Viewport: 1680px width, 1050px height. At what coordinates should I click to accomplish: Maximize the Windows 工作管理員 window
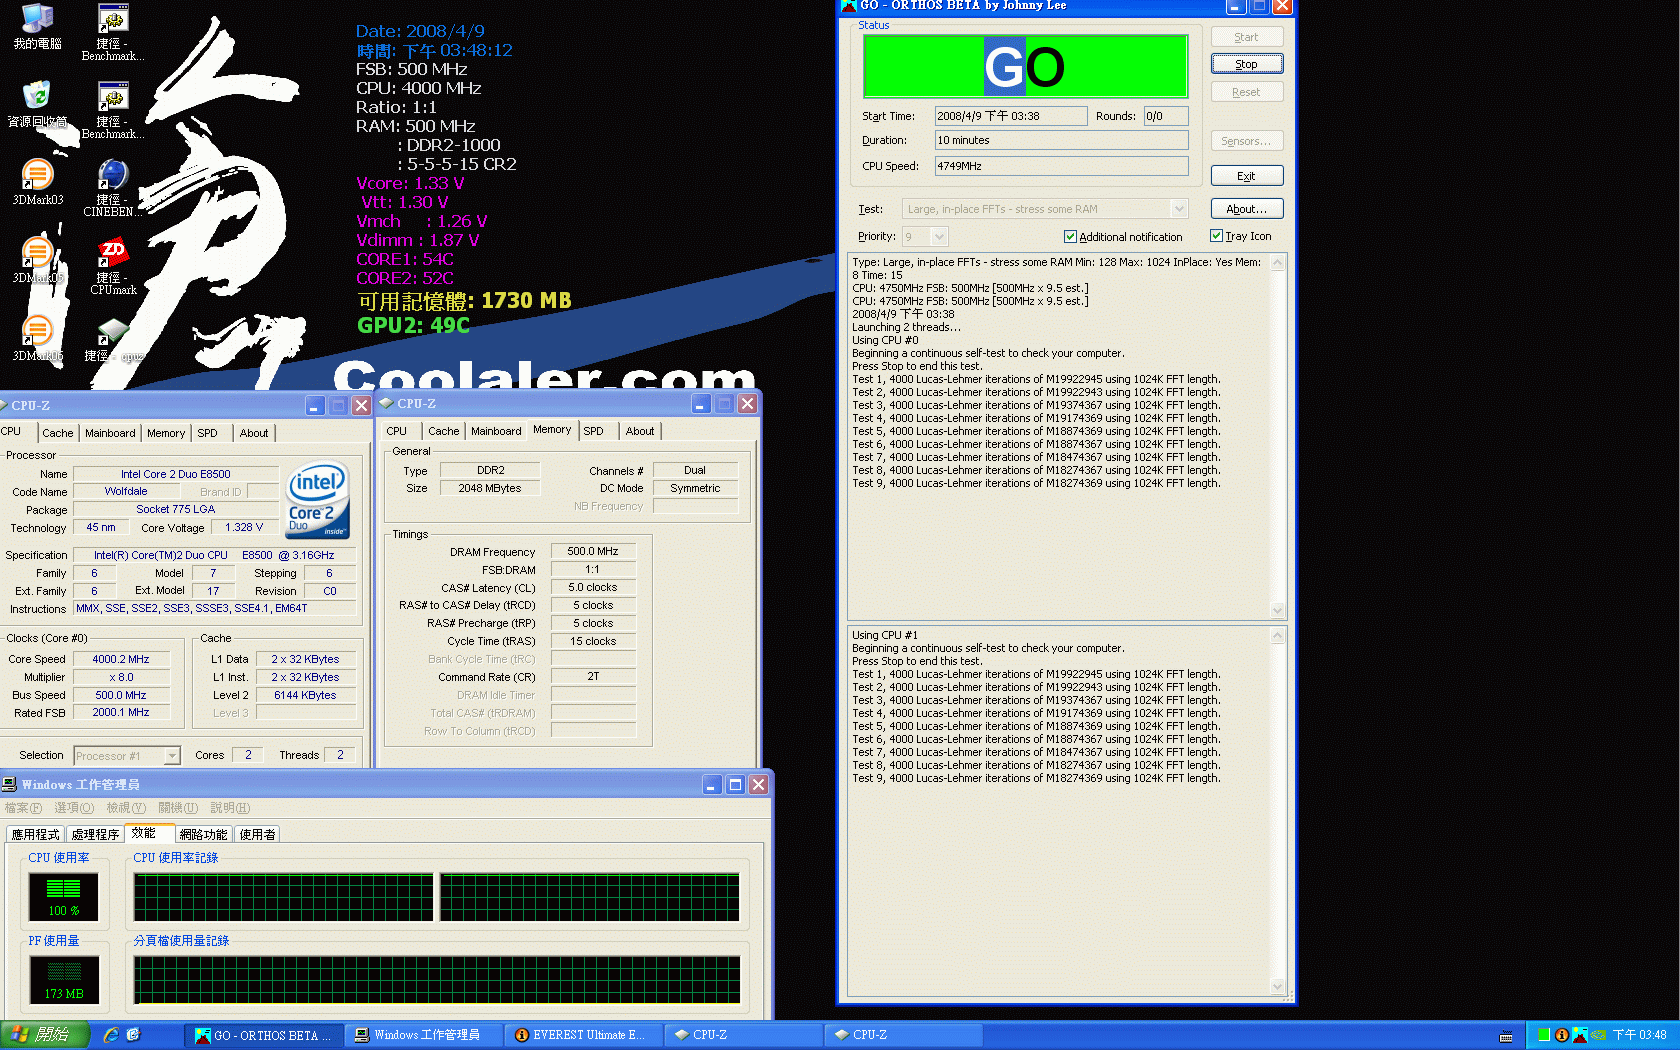click(x=735, y=785)
